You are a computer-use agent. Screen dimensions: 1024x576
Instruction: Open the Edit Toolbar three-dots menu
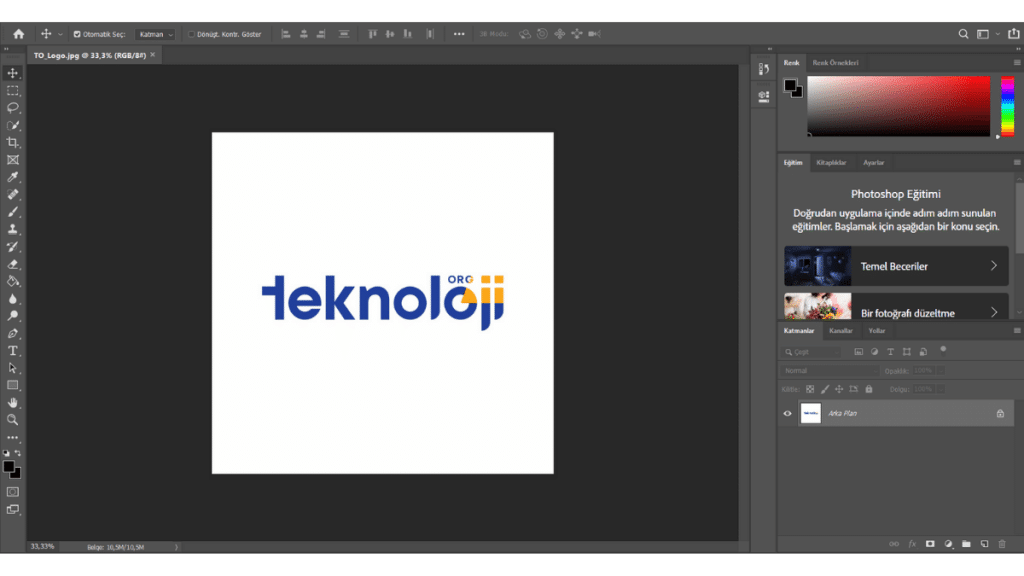click(12, 438)
